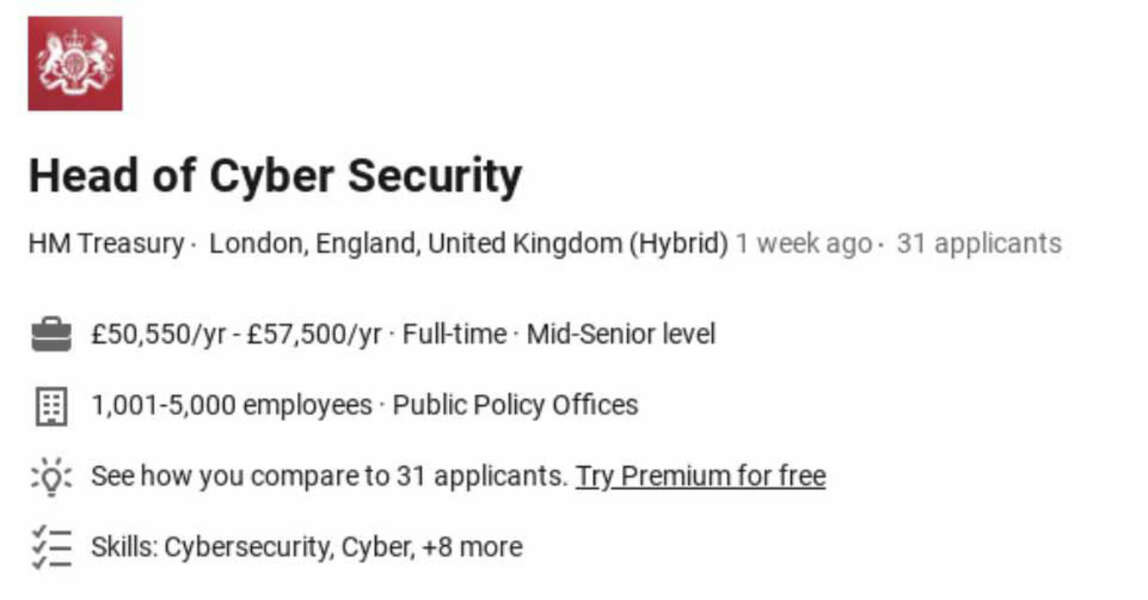Click the building icon beside employee count

coord(51,406)
